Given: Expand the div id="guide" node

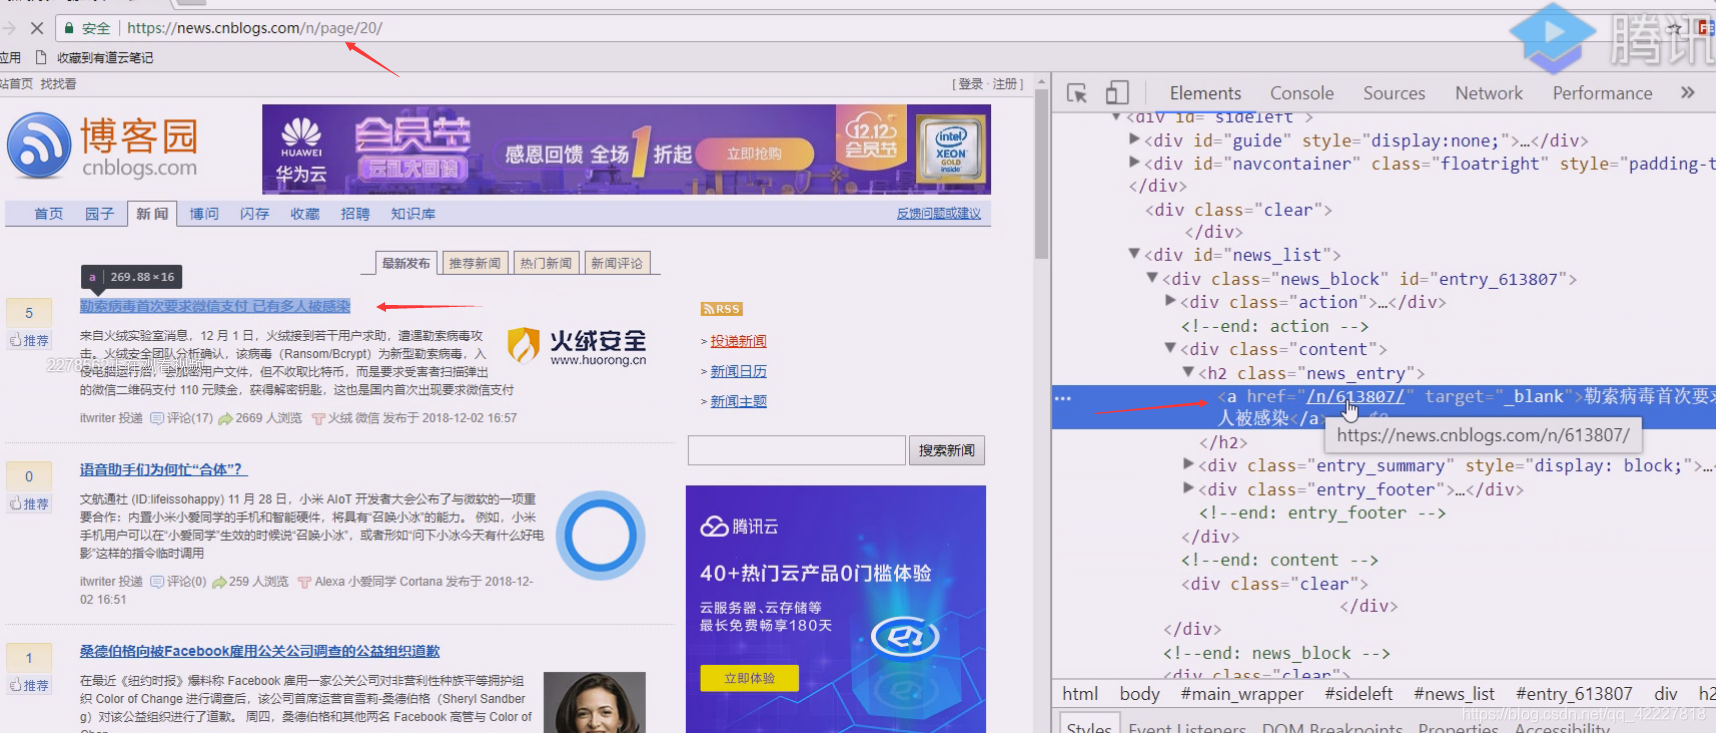Looking at the screenshot, I should pyautogui.click(x=1134, y=140).
